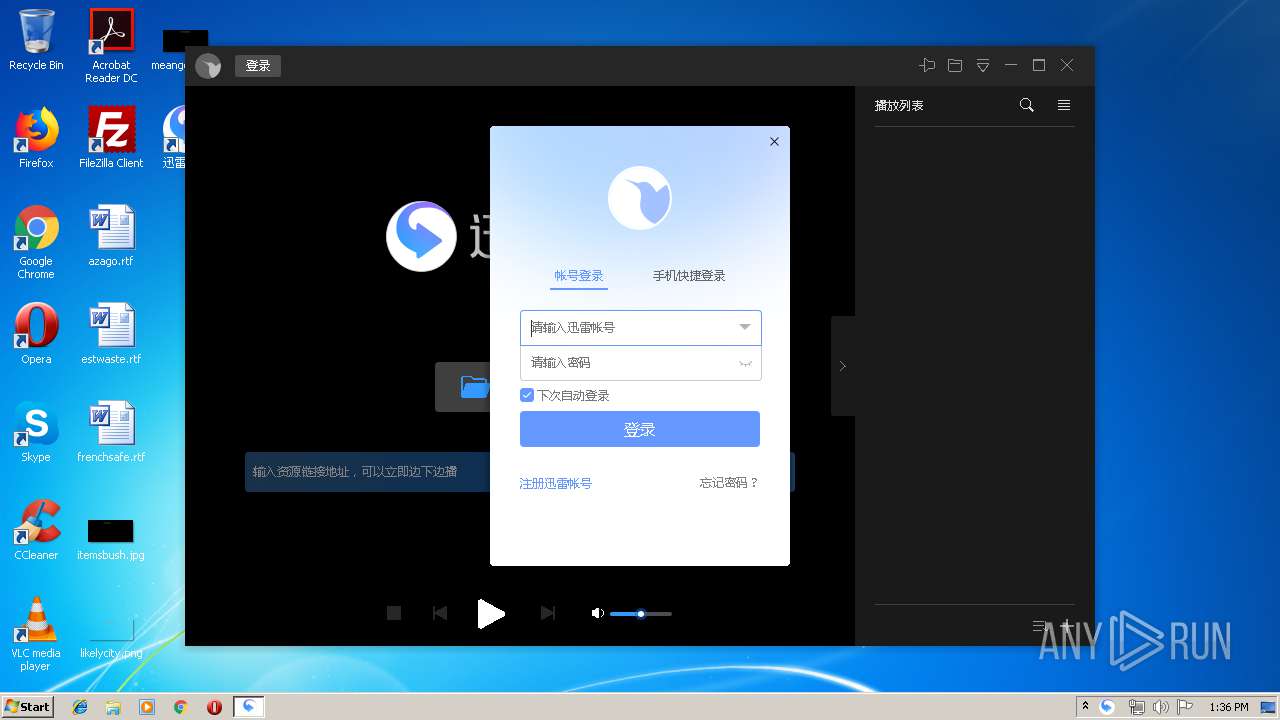Viewport: 1280px width, 720px height.
Task: Click the system tray volume icon
Action: [x=1161, y=707]
